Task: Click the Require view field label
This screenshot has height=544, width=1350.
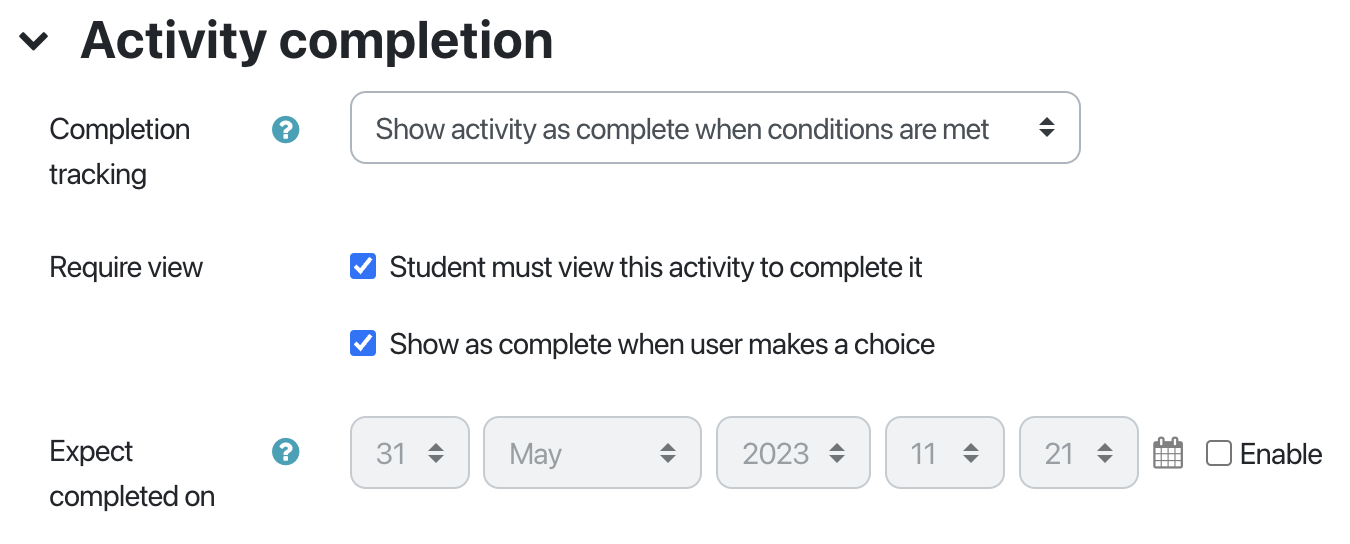Action: point(126,268)
